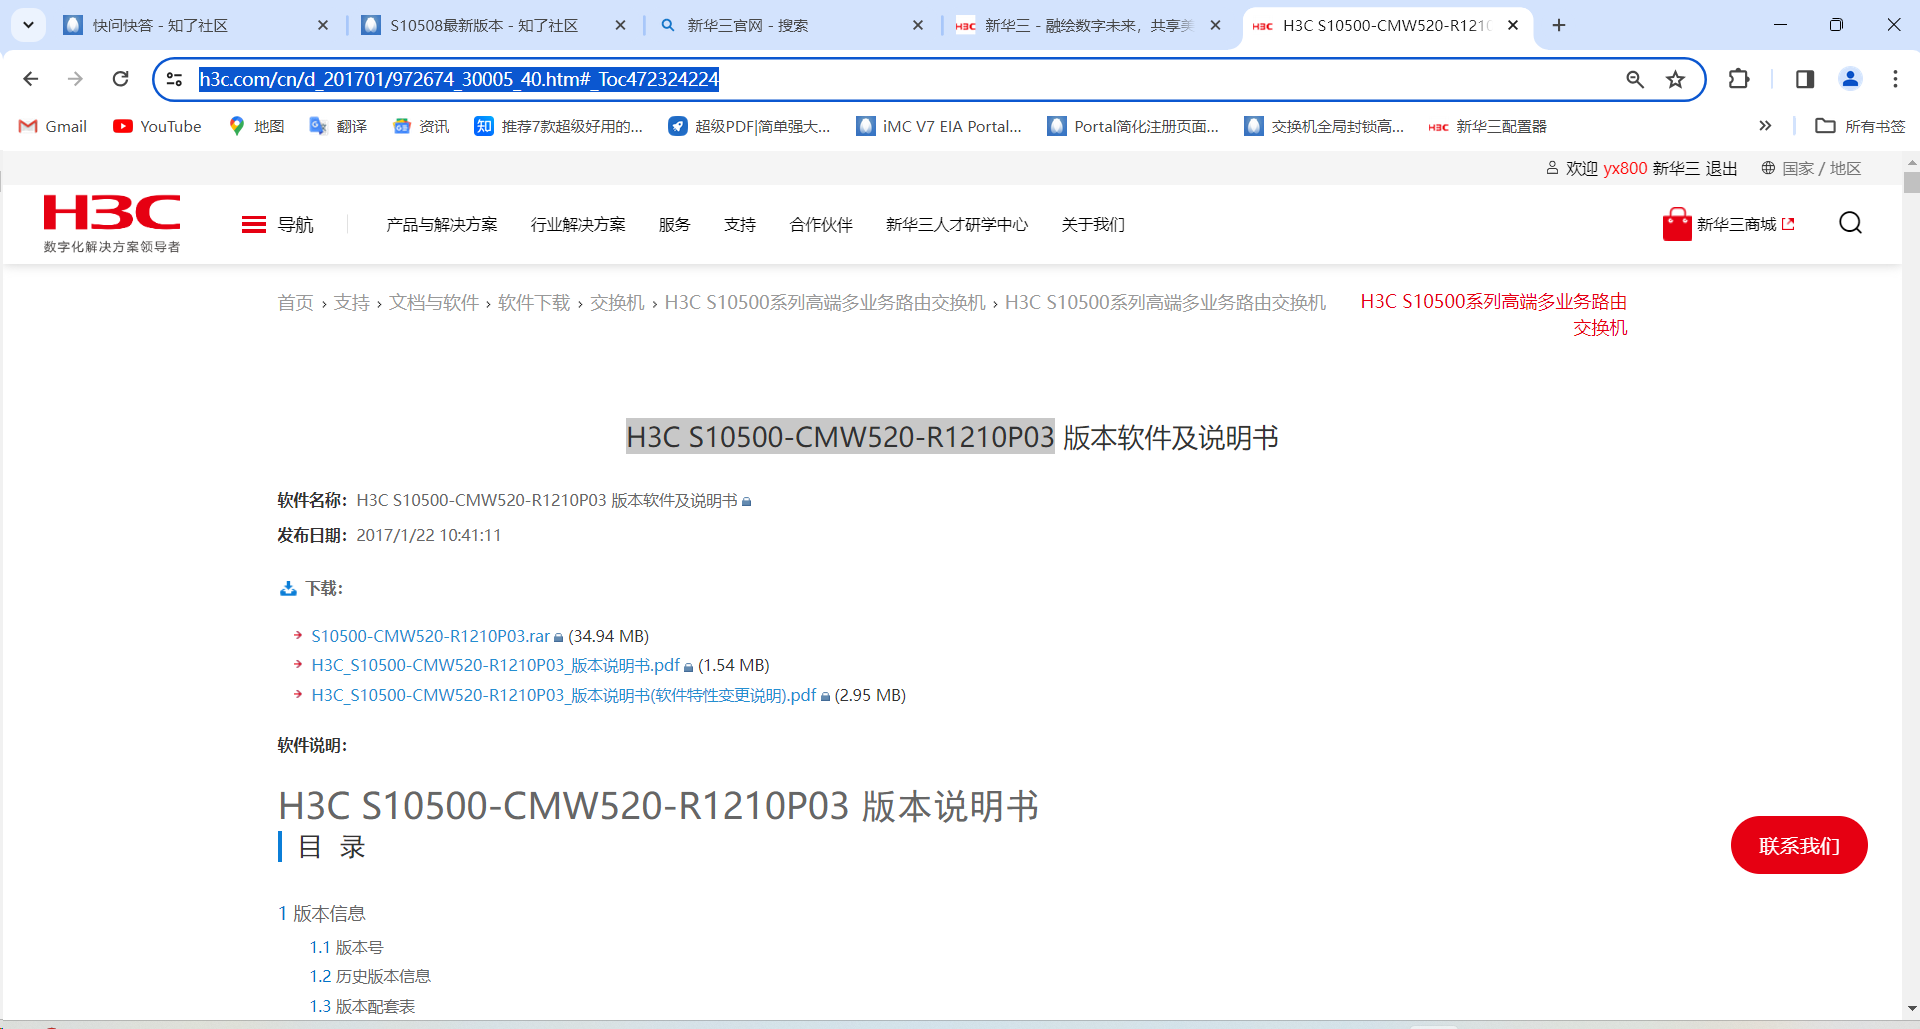
Task: Jump to section 1 版本信息
Action: point(322,913)
